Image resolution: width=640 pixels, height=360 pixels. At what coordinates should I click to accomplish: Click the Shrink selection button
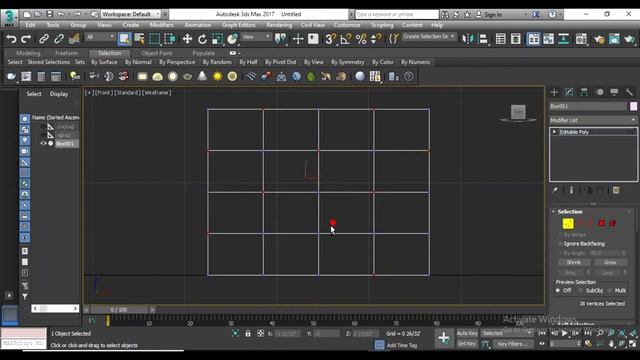pyautogui.click(x=574, y=262)
